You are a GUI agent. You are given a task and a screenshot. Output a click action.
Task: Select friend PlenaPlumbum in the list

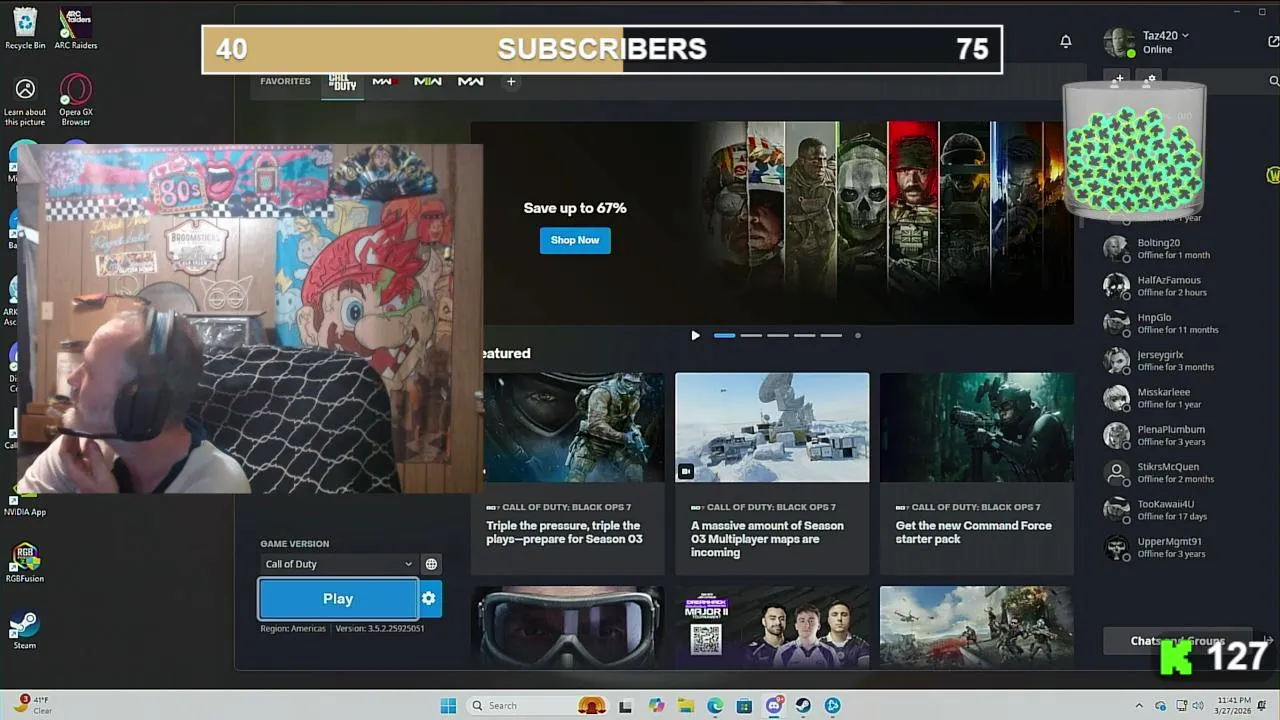coord(1177,435)
